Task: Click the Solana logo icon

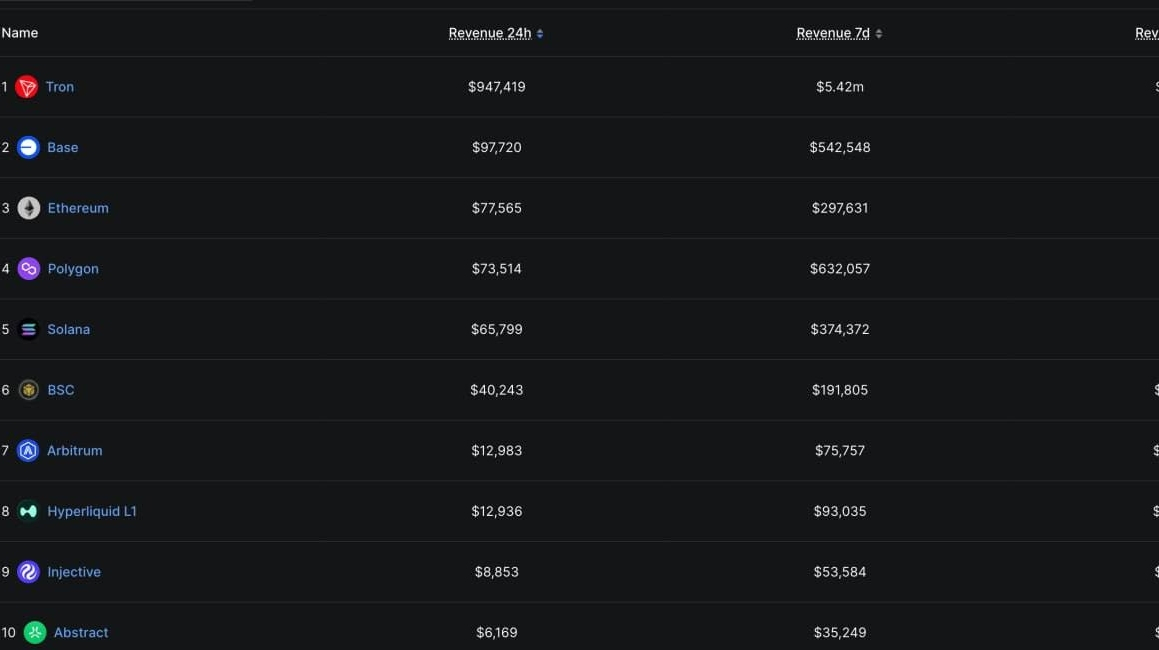Action: 29,329
